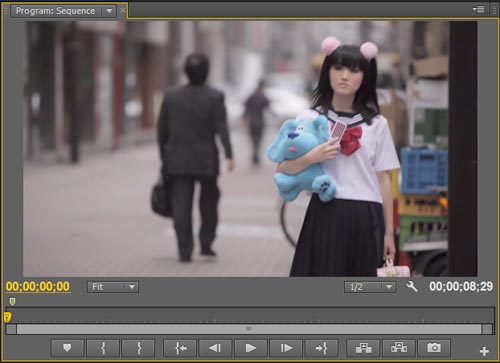Screen dimensions: 500x363
Task: Select the Program: Sequence tab
Action: [55, 11]
